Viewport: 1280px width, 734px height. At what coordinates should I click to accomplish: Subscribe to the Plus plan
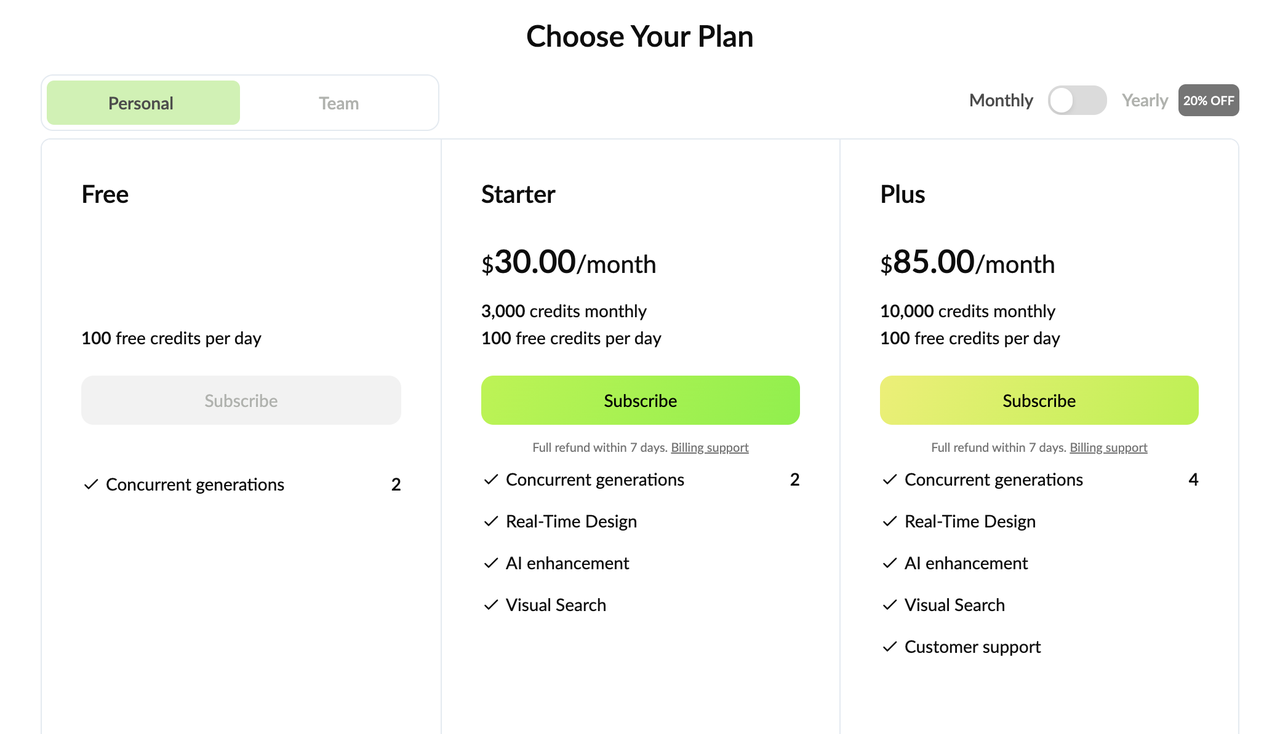(x=1039, y=400)
